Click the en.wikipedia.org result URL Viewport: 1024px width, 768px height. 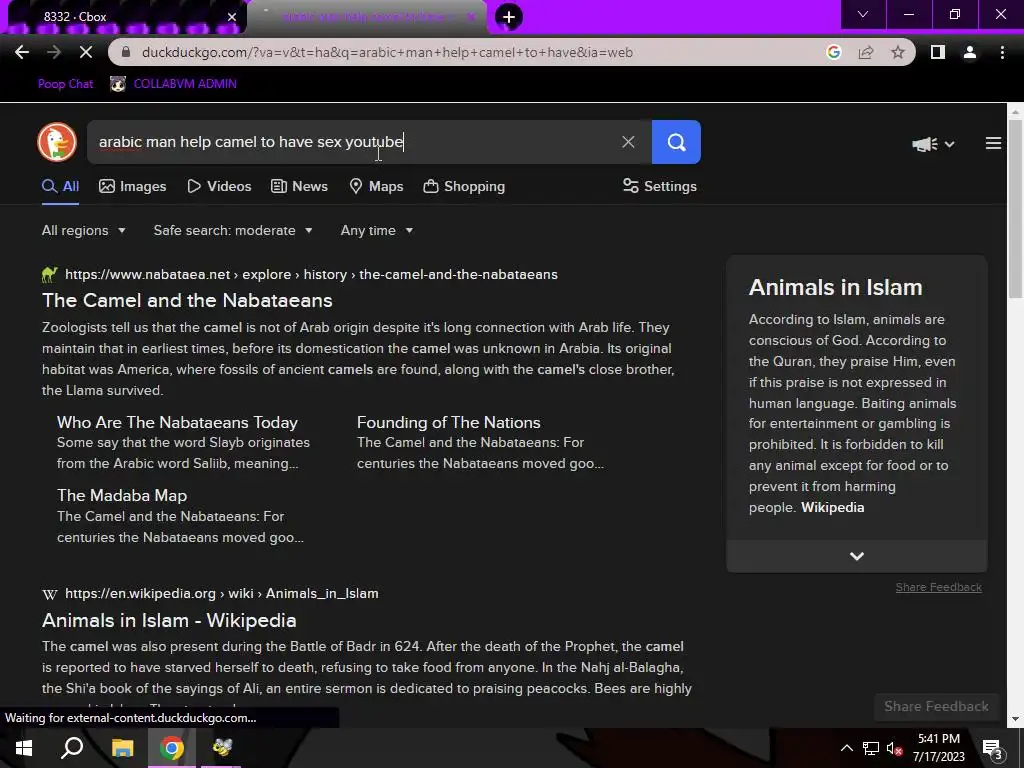click(x=222, y=594)
